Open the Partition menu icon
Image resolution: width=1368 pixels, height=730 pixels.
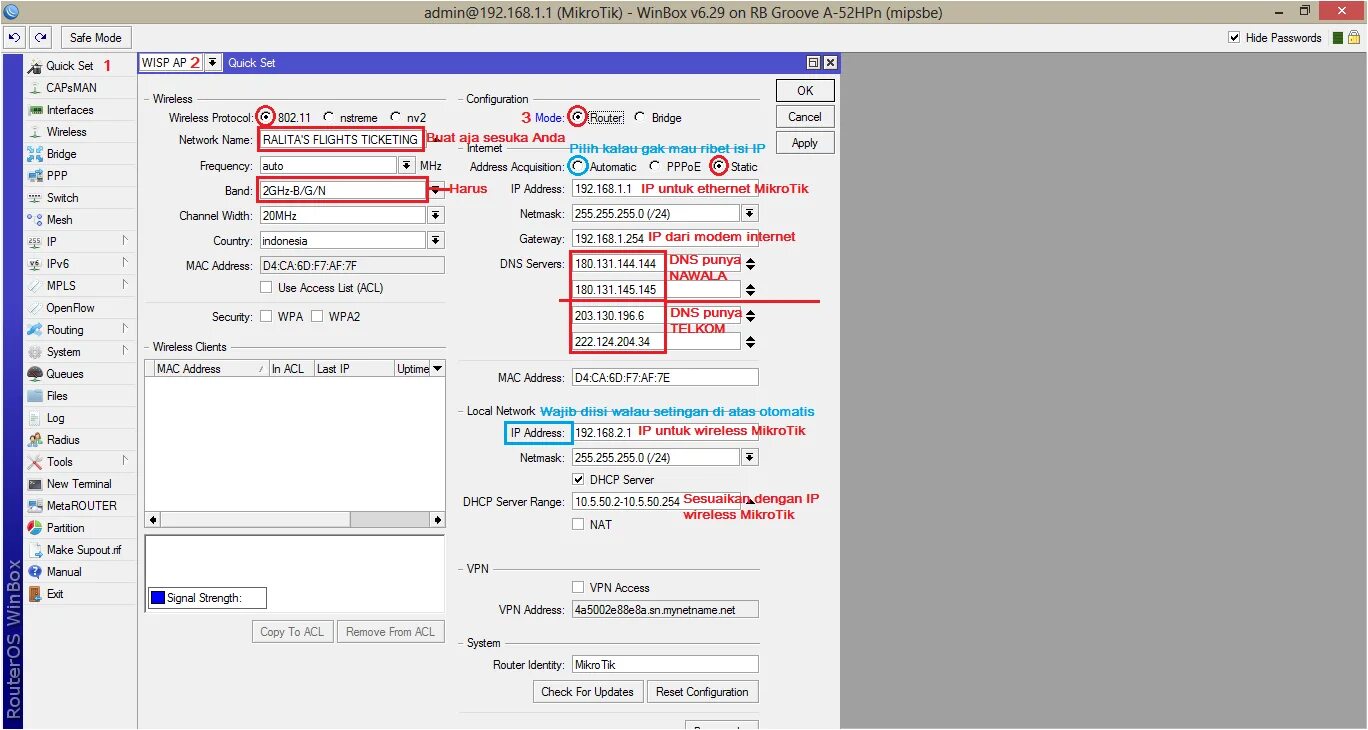[35, 528]
